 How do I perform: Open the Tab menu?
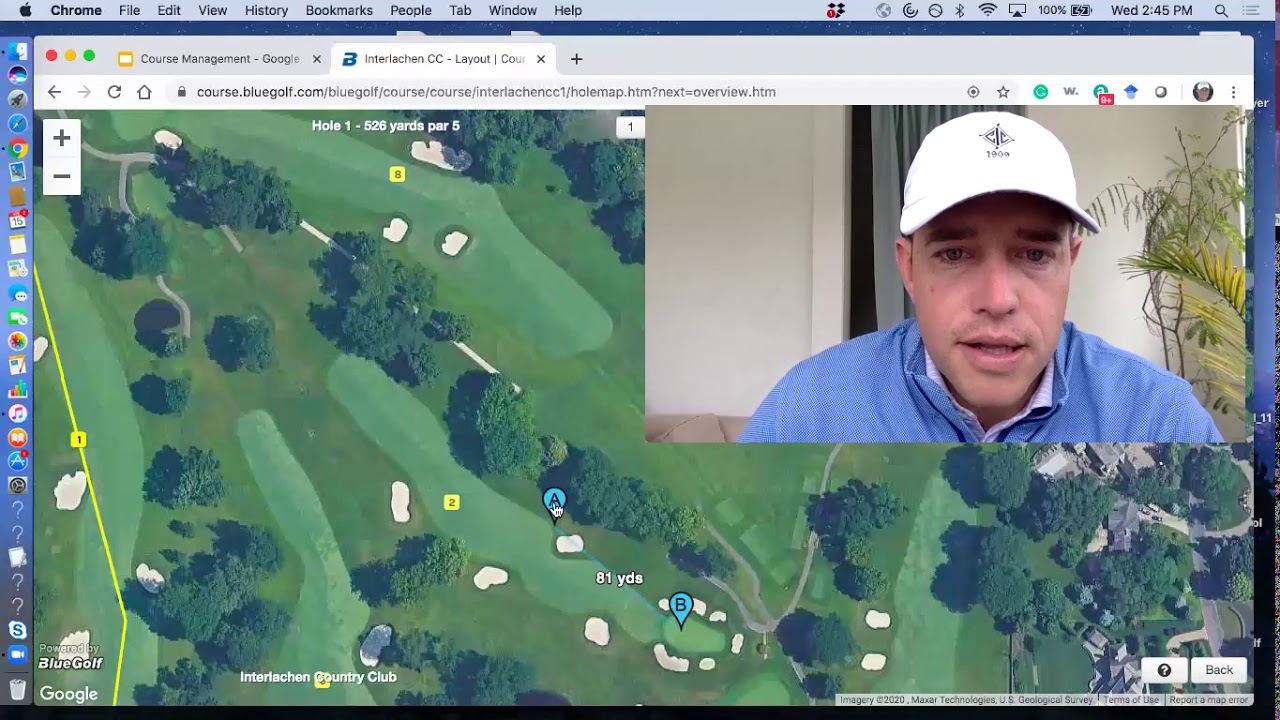tap(460, 10)
